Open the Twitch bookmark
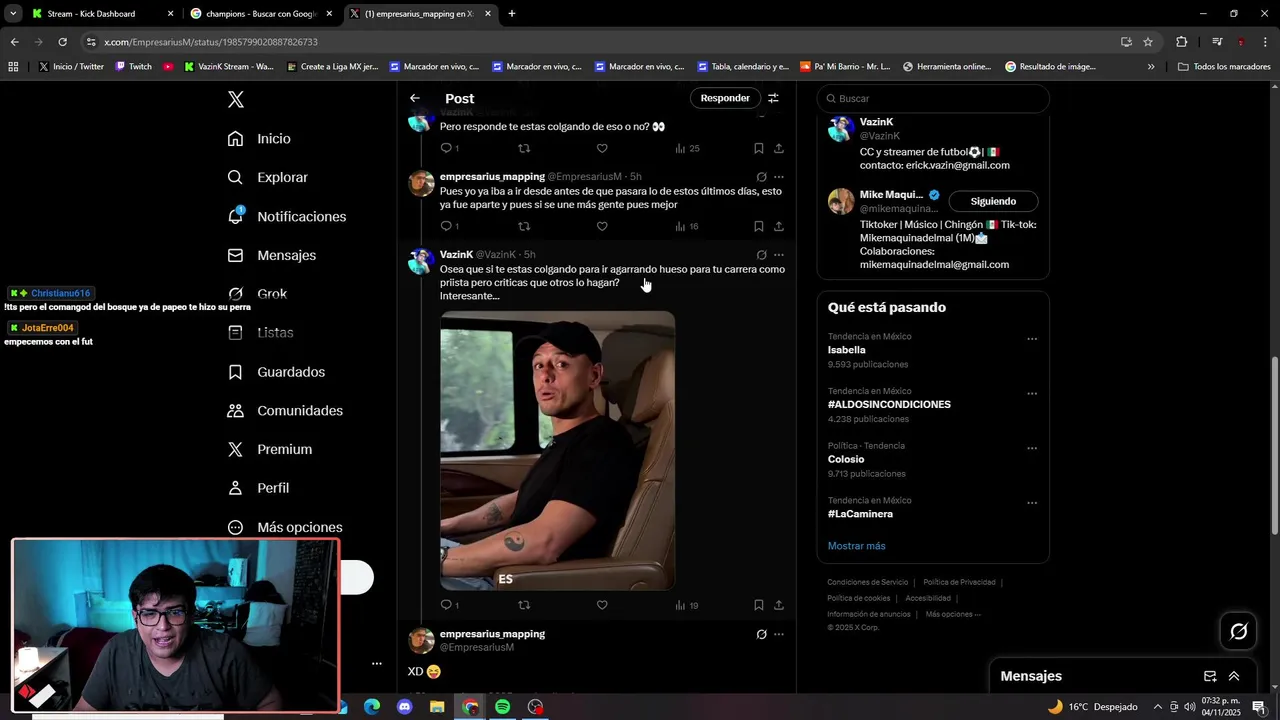 134,67
